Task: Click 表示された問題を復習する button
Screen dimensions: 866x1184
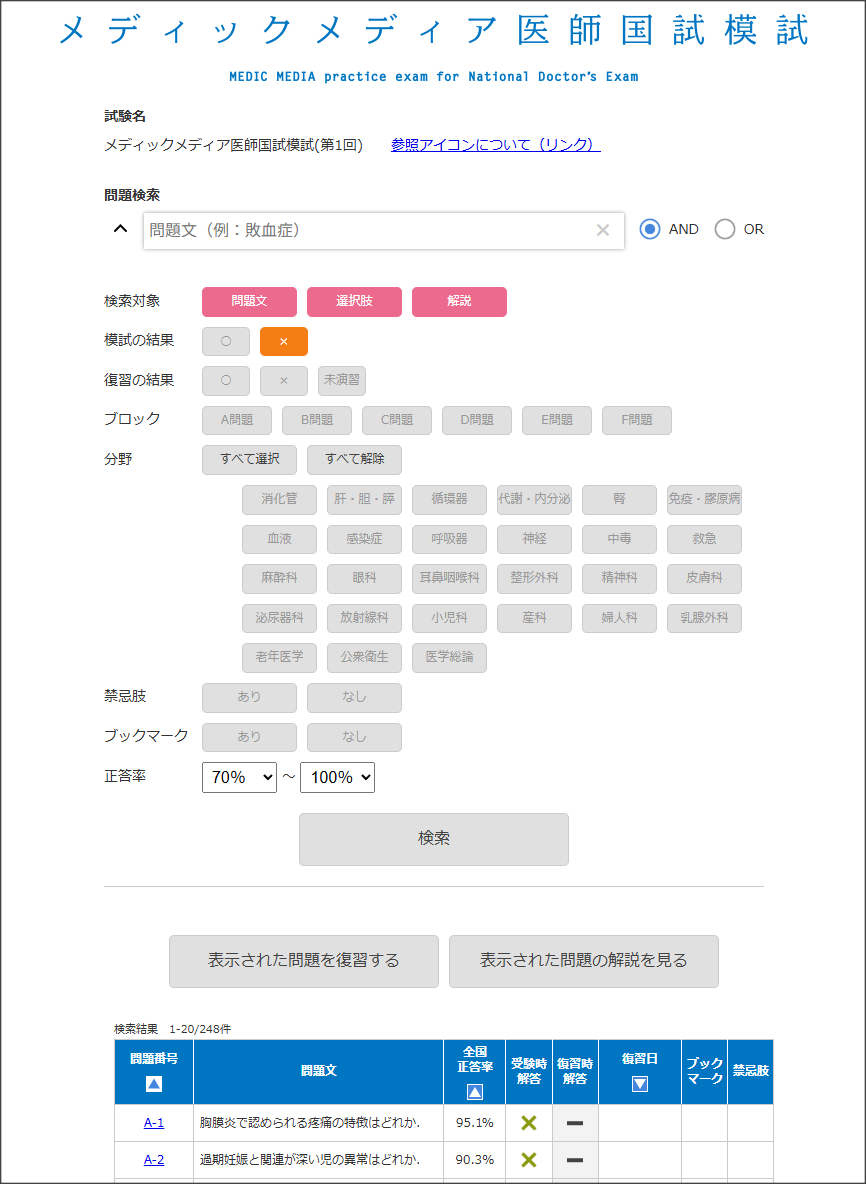Action: 304,961
